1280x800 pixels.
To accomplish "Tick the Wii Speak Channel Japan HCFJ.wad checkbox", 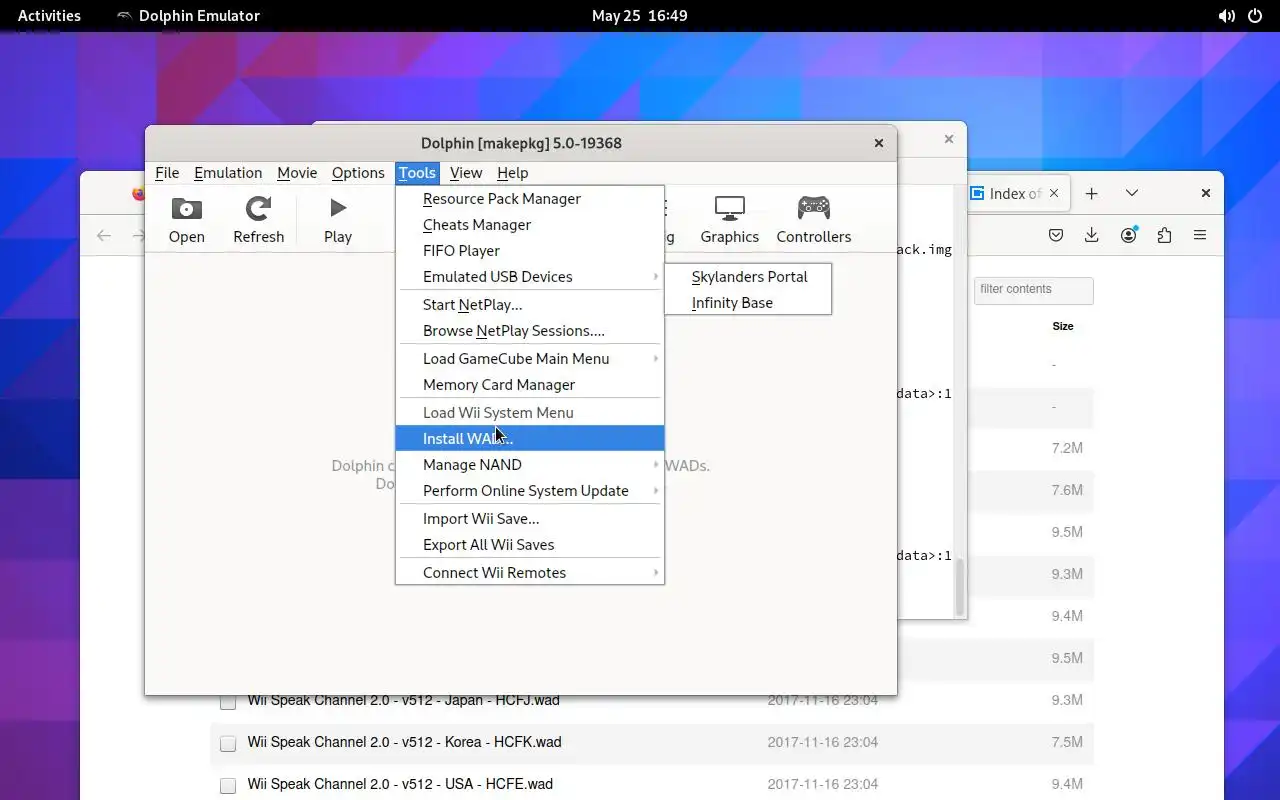I will point(228,702).
